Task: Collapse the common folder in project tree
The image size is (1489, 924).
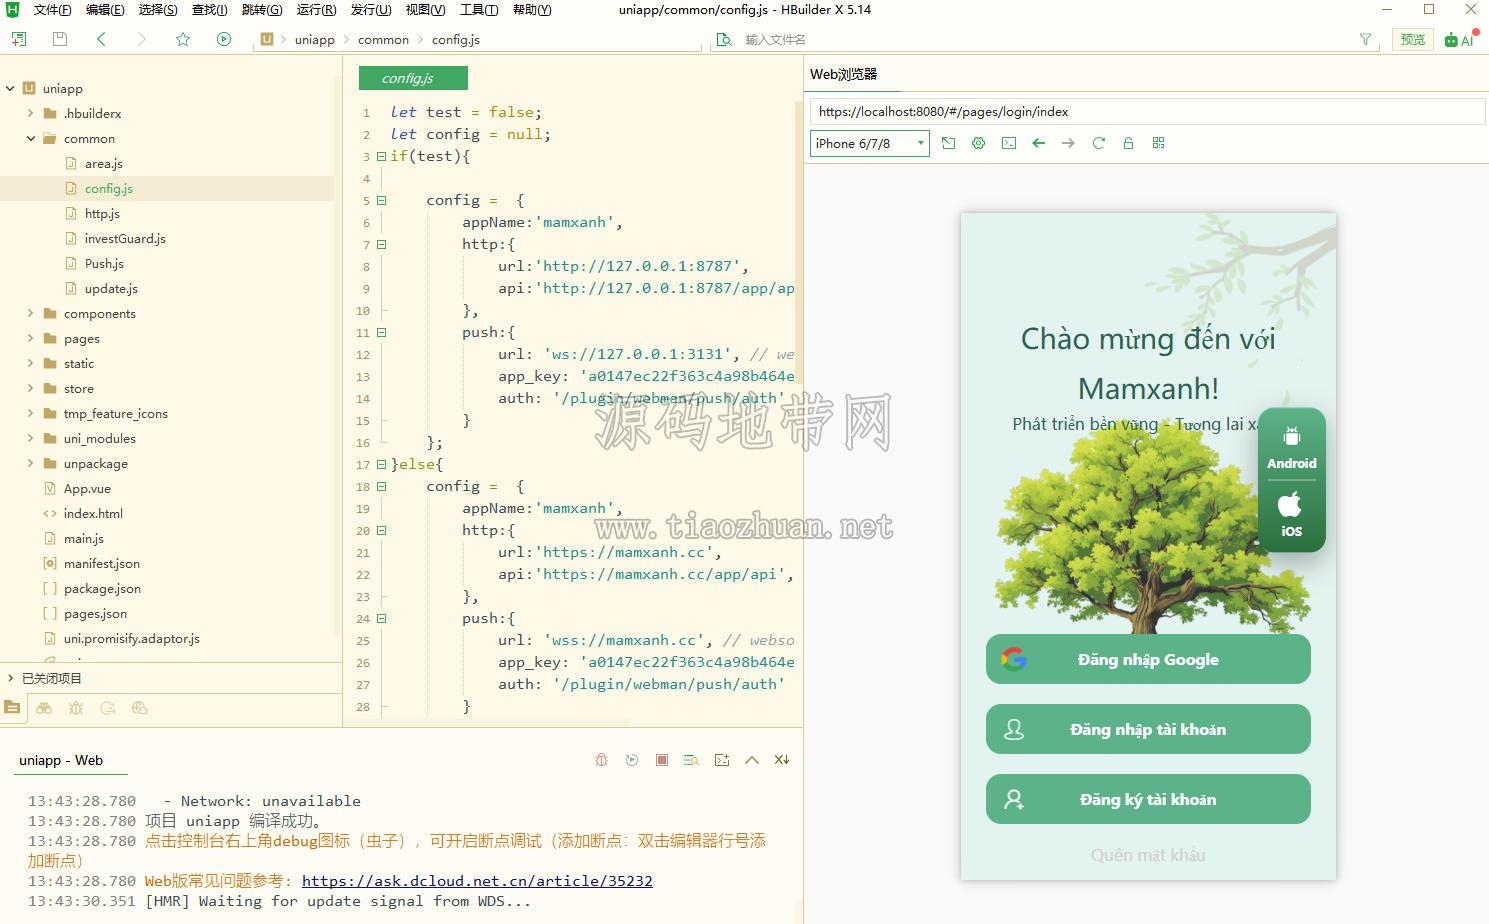Action: coord(30,138)
